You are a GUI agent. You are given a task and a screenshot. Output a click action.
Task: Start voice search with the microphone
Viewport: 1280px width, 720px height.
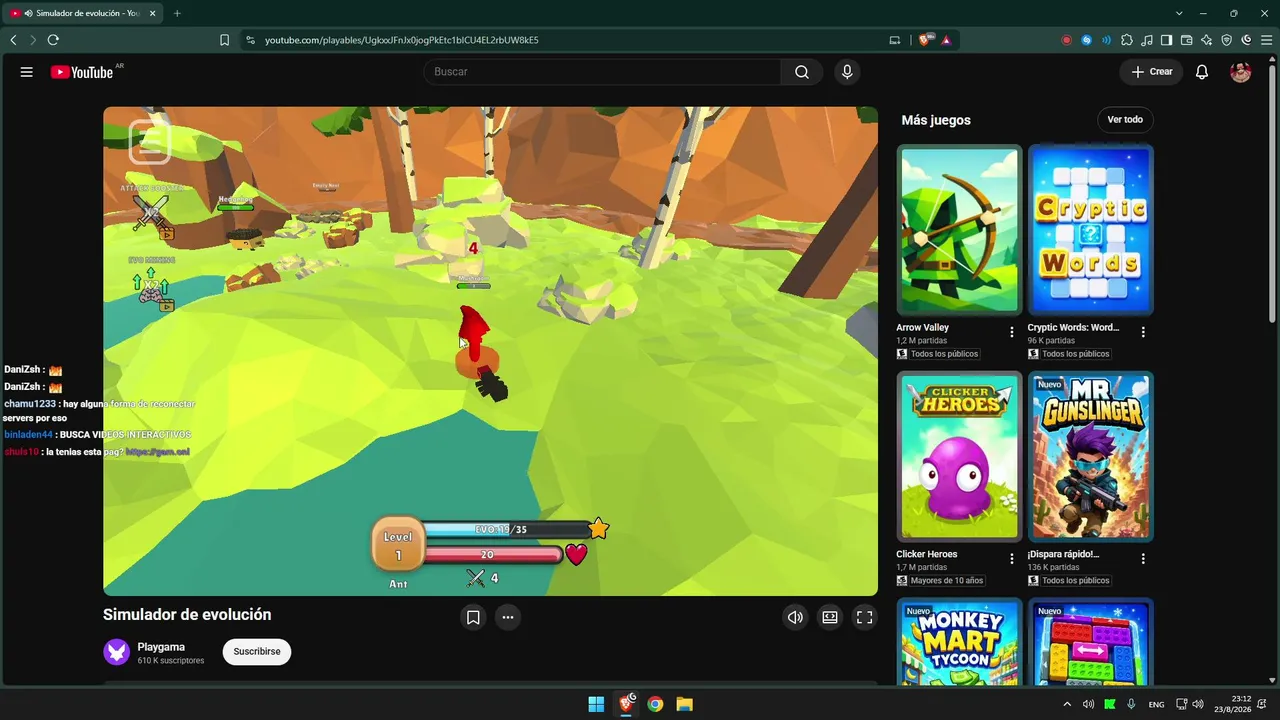[847, 72]
